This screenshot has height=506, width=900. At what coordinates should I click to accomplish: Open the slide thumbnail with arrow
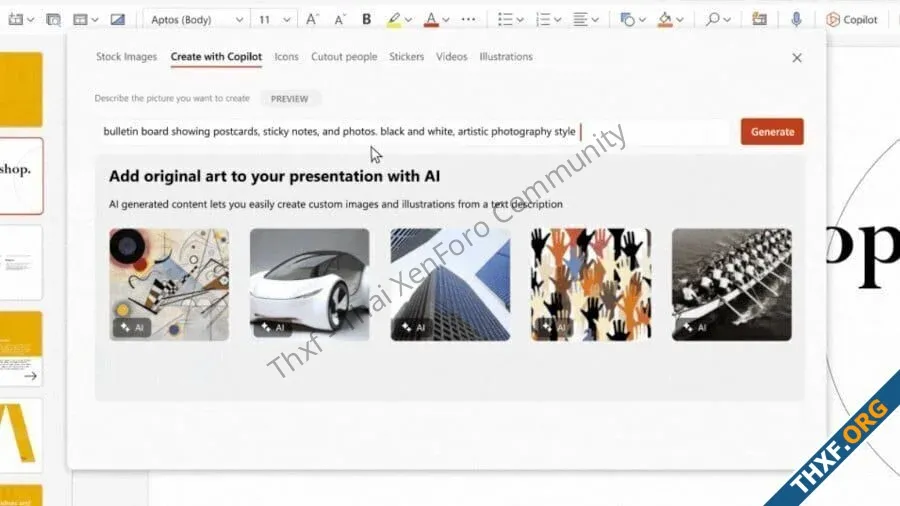(21, 349)
